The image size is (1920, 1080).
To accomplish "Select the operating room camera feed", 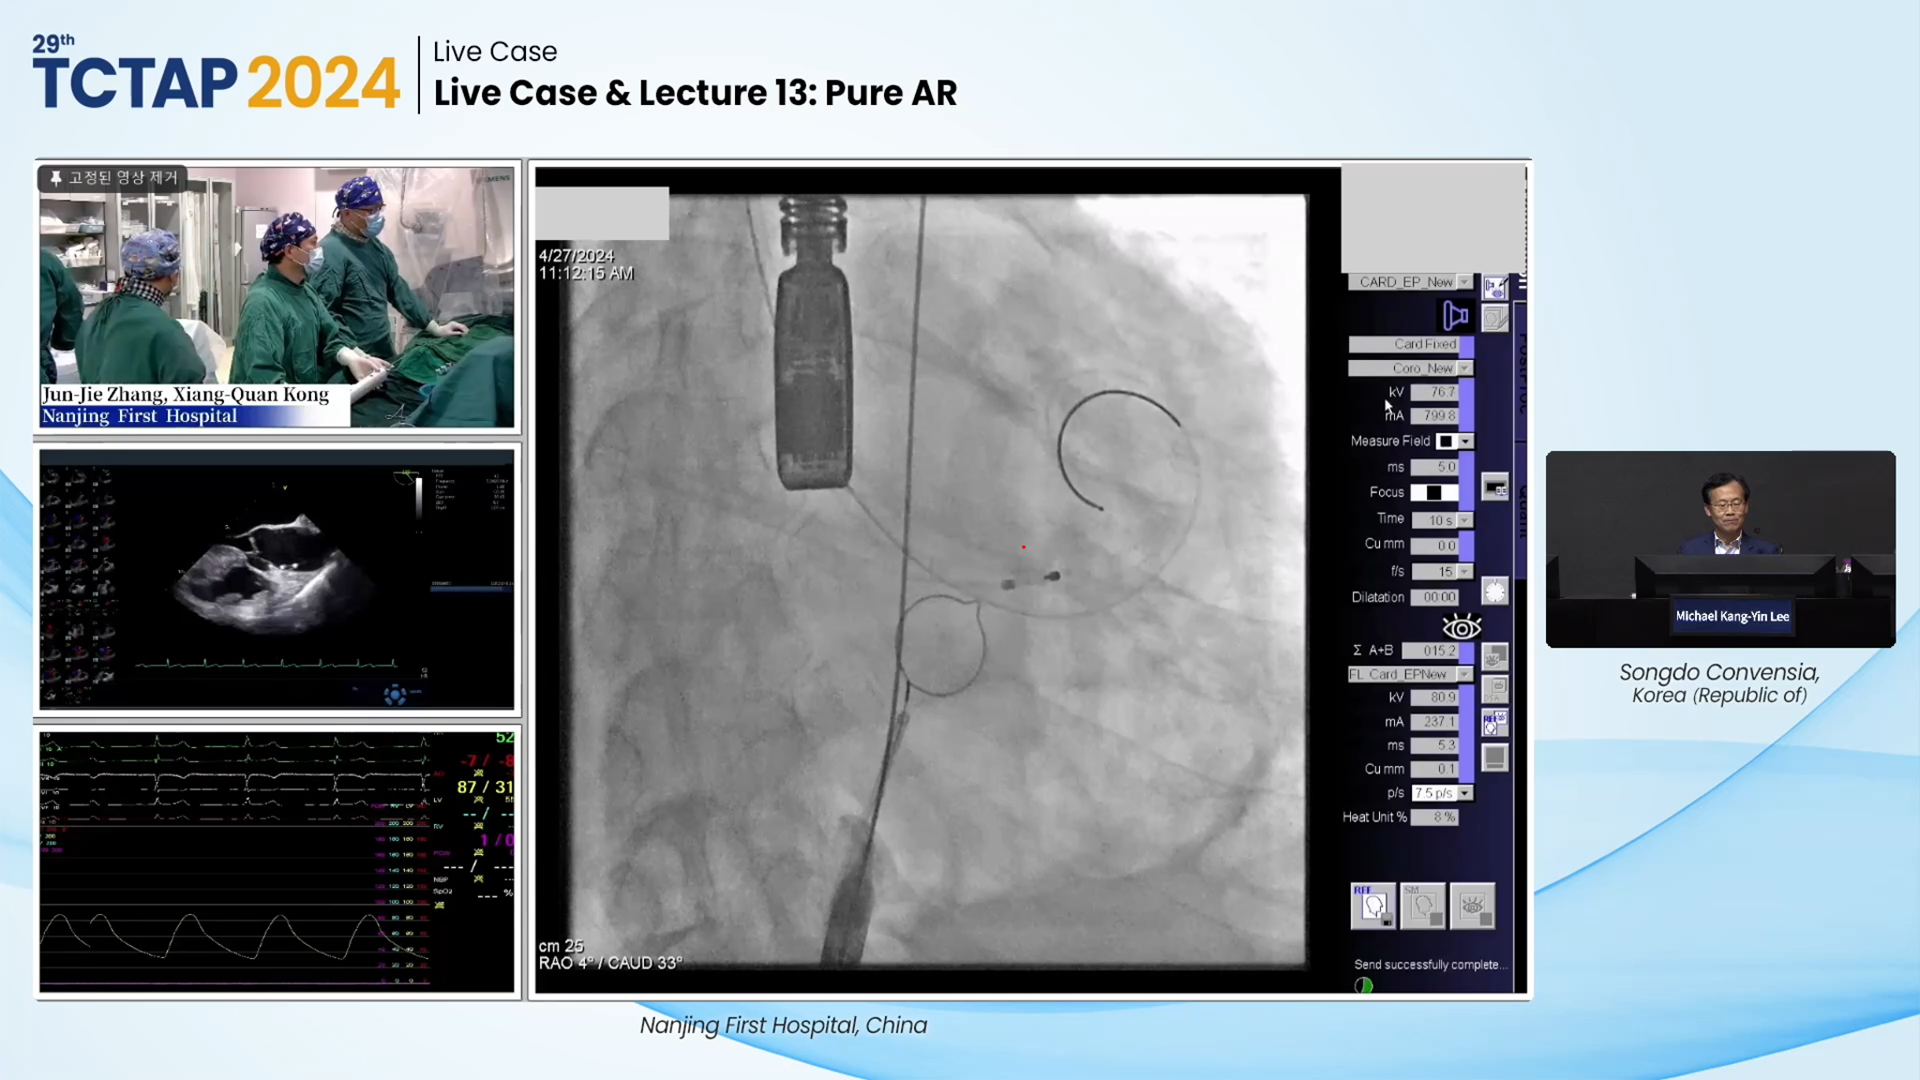I will tap(277, 297).
